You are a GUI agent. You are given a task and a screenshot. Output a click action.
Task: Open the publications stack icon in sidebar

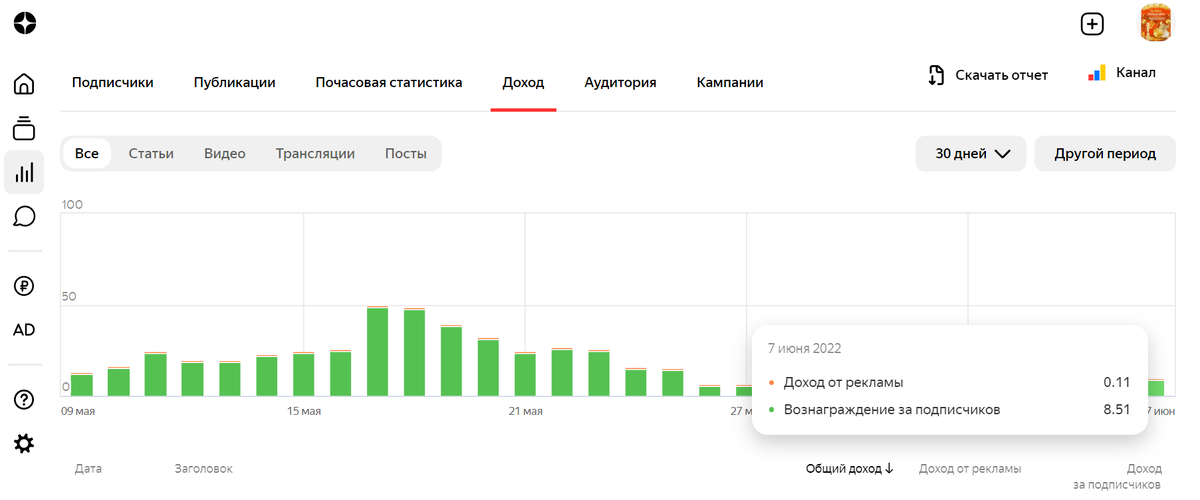point(24,128)
